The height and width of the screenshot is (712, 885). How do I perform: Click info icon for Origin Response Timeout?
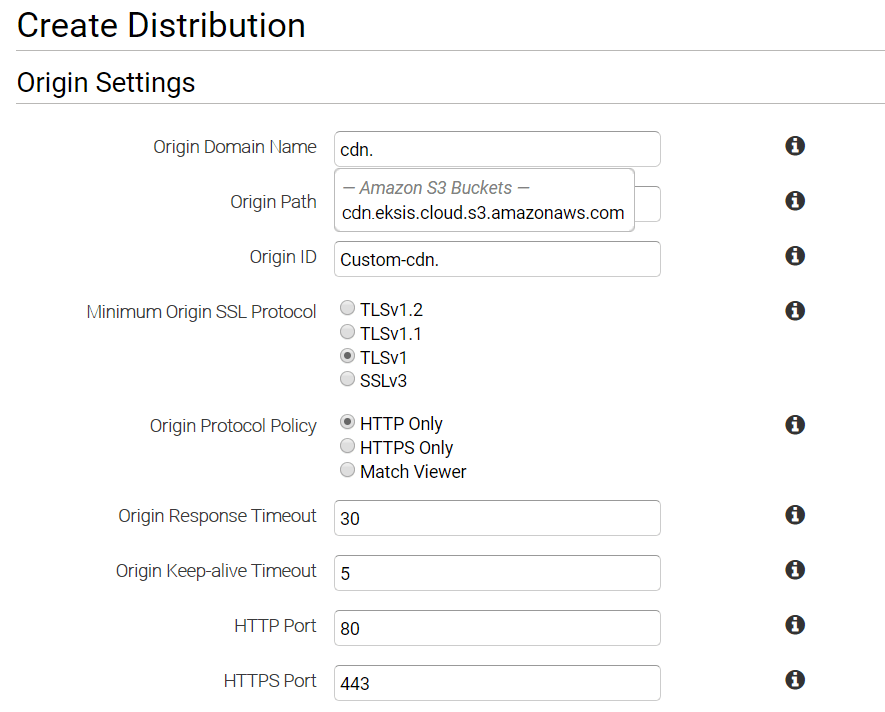[795, 515]
